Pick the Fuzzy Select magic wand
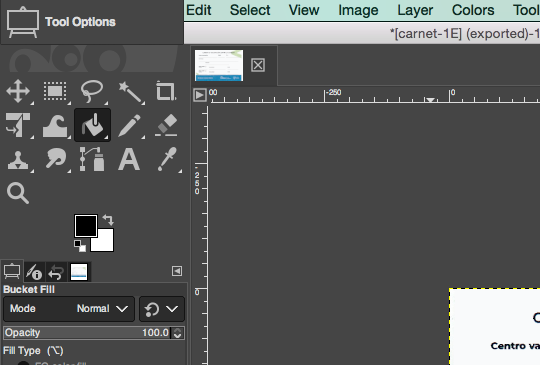This screenshot has height=365, width=540. [x=130, y=92]
